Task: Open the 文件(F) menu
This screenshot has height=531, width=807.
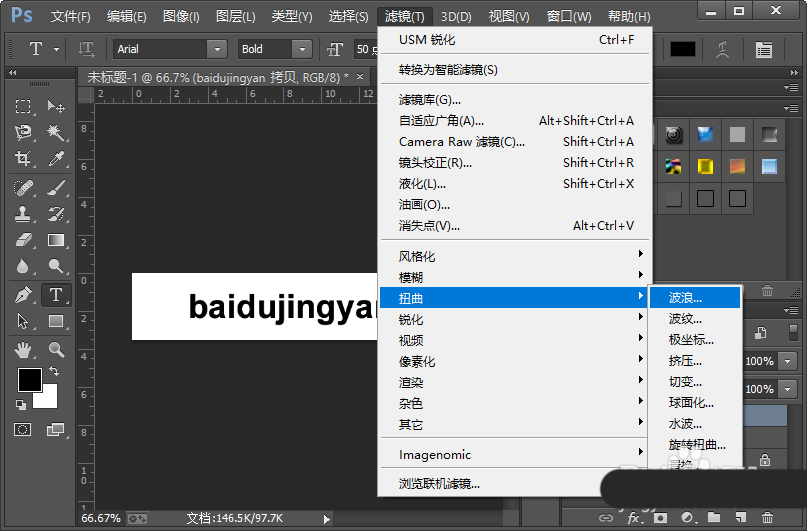Action: (71, 16)
